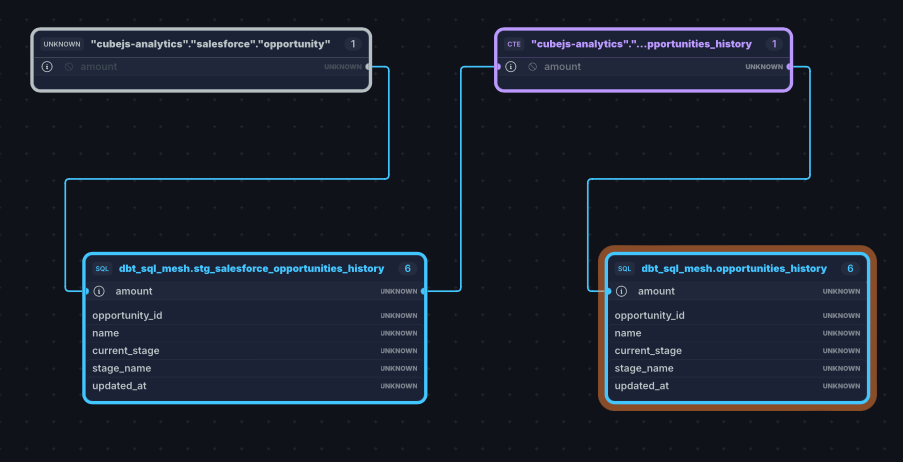The image size is (903, 462).
Task: Click output handle of stg_salesforce_opportunities_history amount
Action: click(x=424, y=291)
